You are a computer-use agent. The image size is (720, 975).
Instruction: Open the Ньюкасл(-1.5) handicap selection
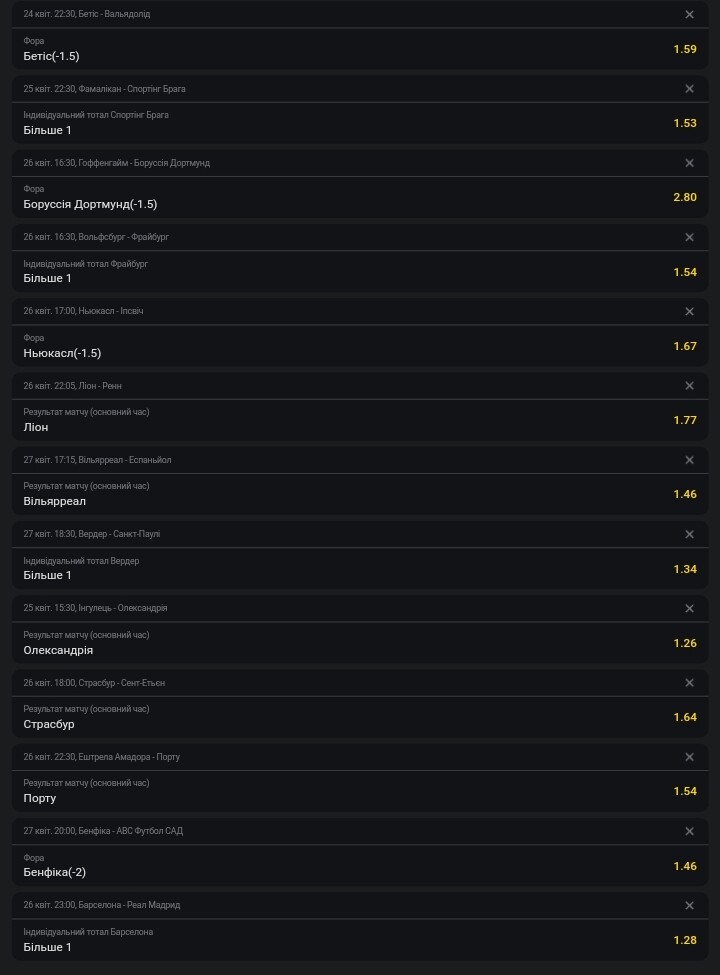[360, 346]
